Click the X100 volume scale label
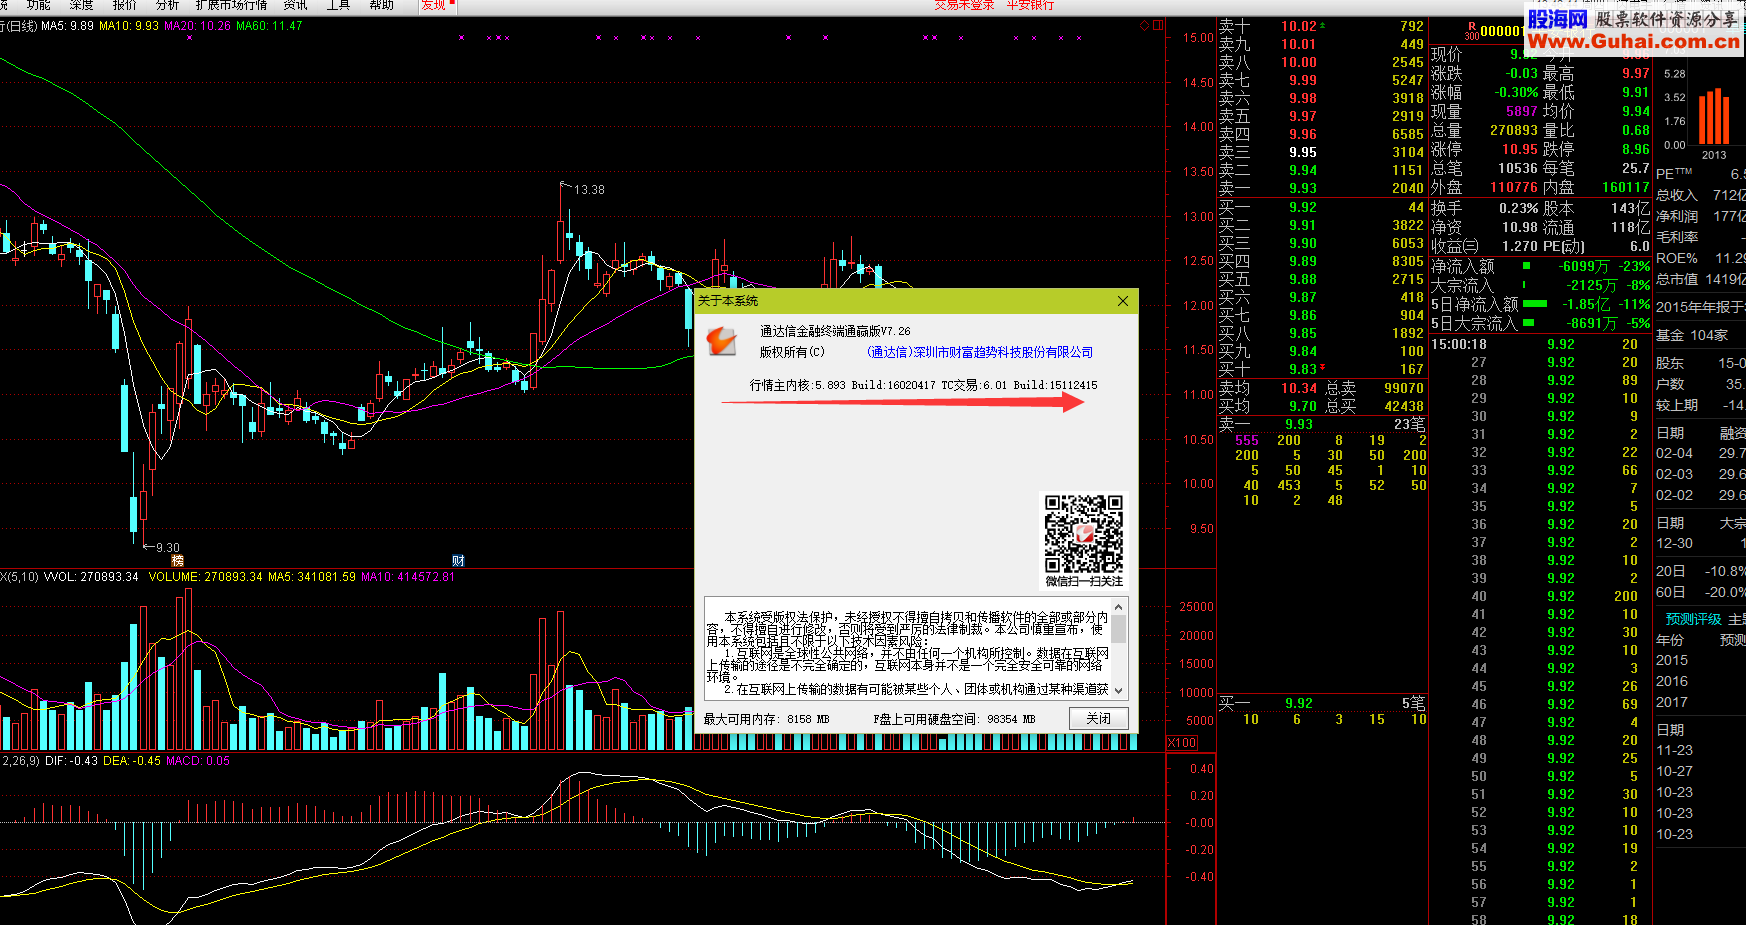The image size is (1746, 925). point(1182,743)
